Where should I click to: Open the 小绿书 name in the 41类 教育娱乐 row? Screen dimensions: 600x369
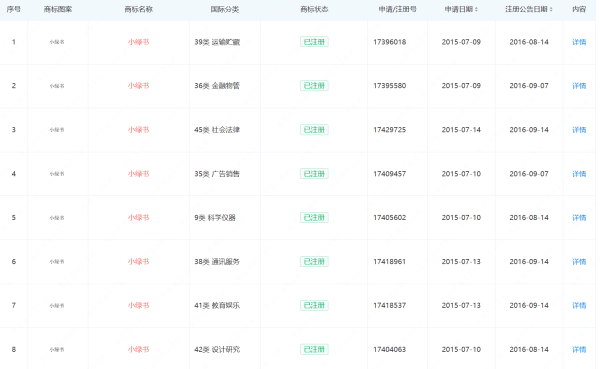coord(139,305)
